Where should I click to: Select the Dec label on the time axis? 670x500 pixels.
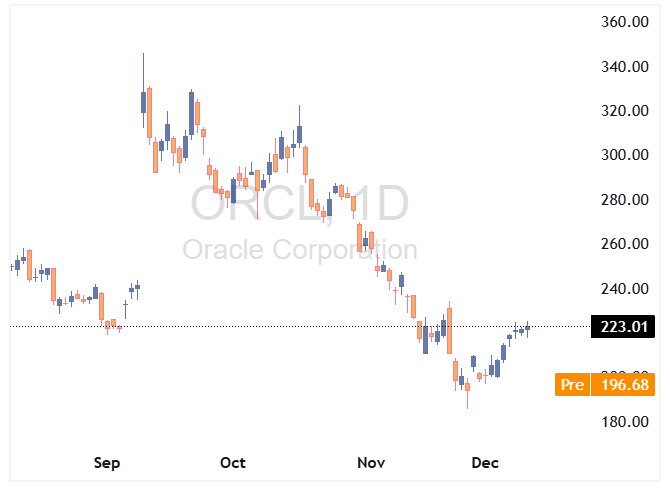pos(485,463)
